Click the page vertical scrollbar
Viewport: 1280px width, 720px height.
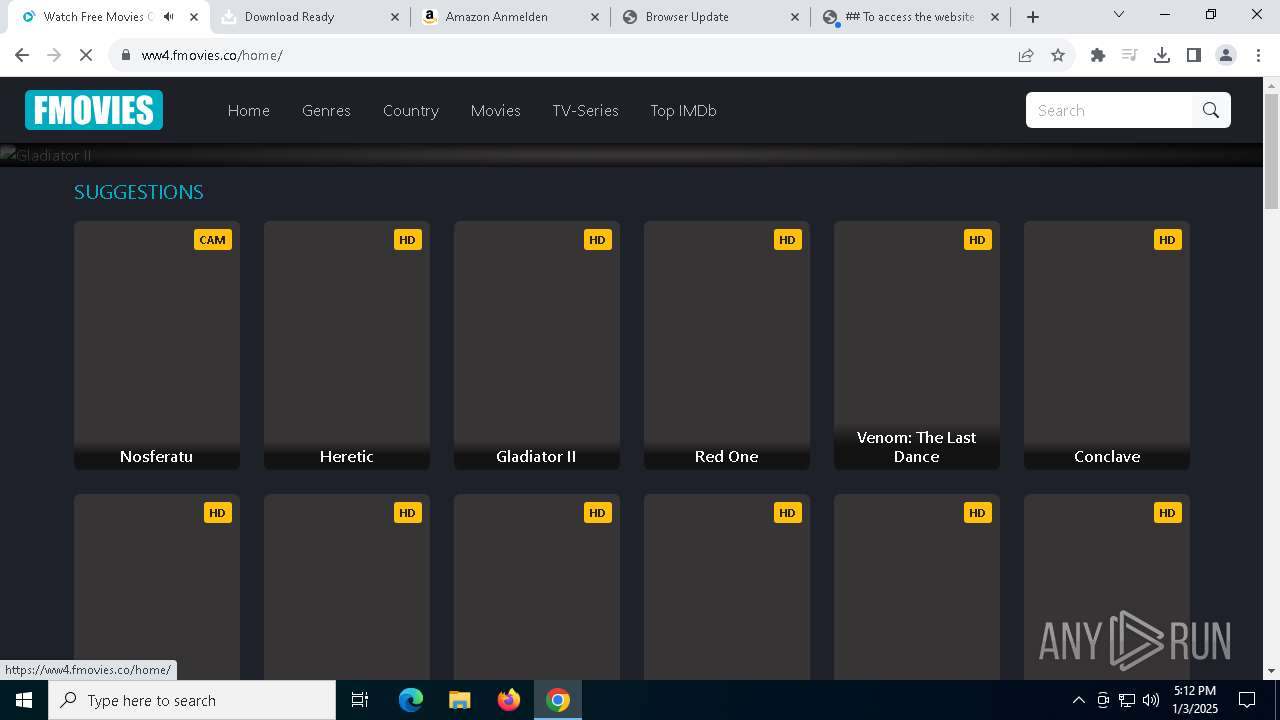(1271, 150)
